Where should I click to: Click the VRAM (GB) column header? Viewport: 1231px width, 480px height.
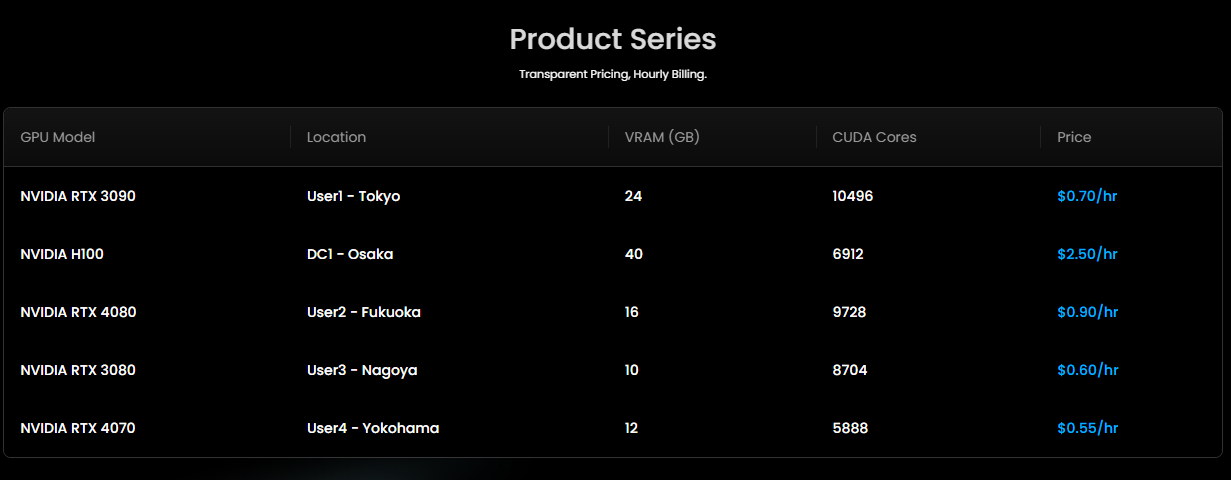click(x=661, y=137)
